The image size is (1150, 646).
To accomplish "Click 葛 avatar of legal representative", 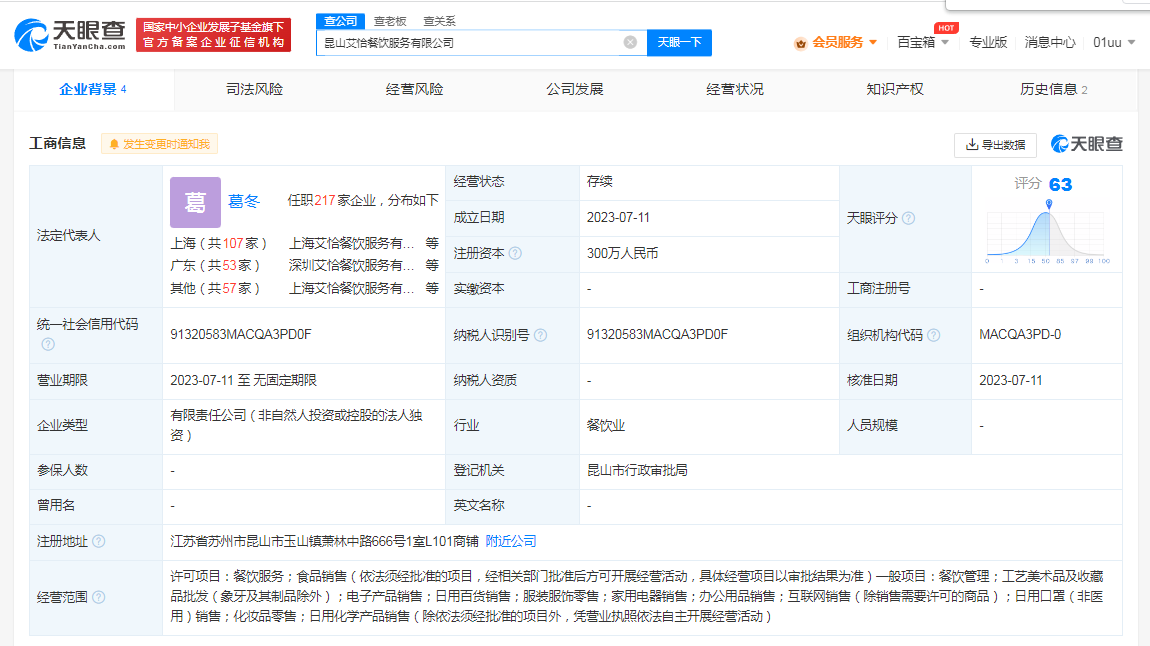I will 195,203.
